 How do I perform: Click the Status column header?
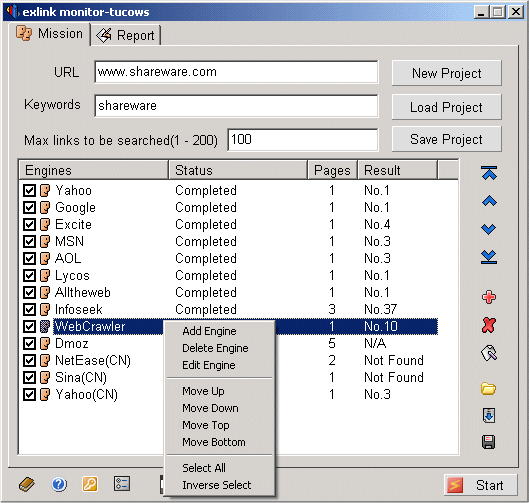coord(238,170)
